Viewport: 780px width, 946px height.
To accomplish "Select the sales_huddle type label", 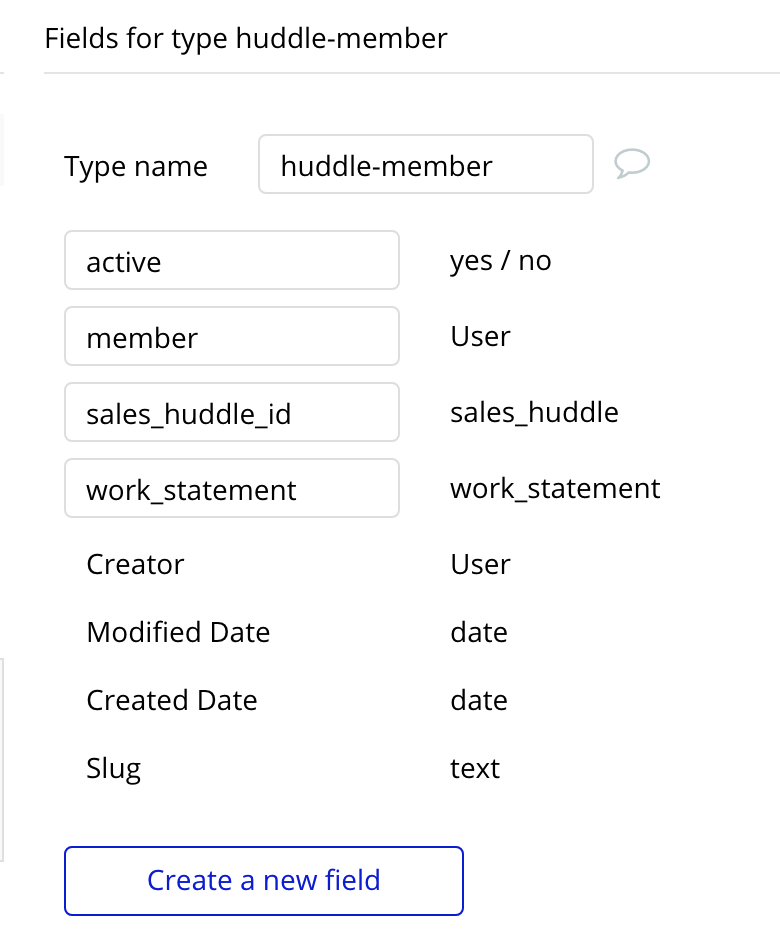I will (x=534, y=412).
